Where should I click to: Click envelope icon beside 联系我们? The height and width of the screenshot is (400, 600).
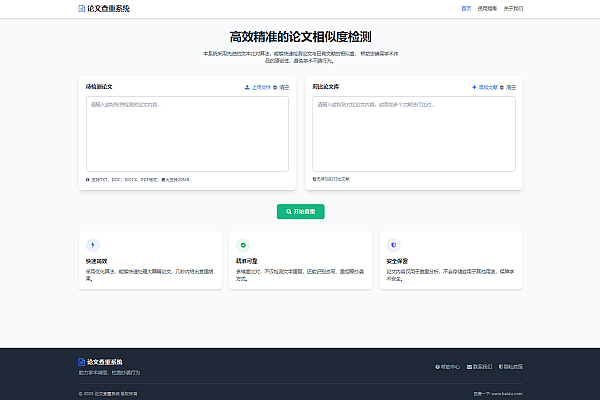coord(469,367)
